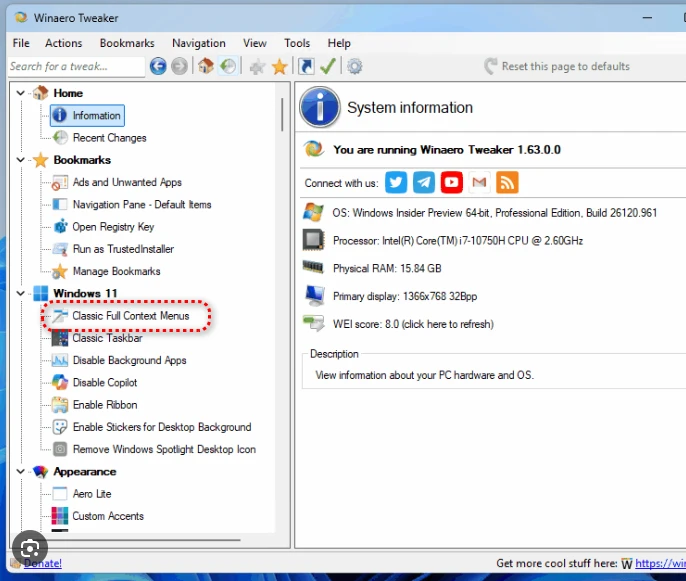Open the RSS feed icon
Viewport: 686px width, 581px height.
[508, 182]
